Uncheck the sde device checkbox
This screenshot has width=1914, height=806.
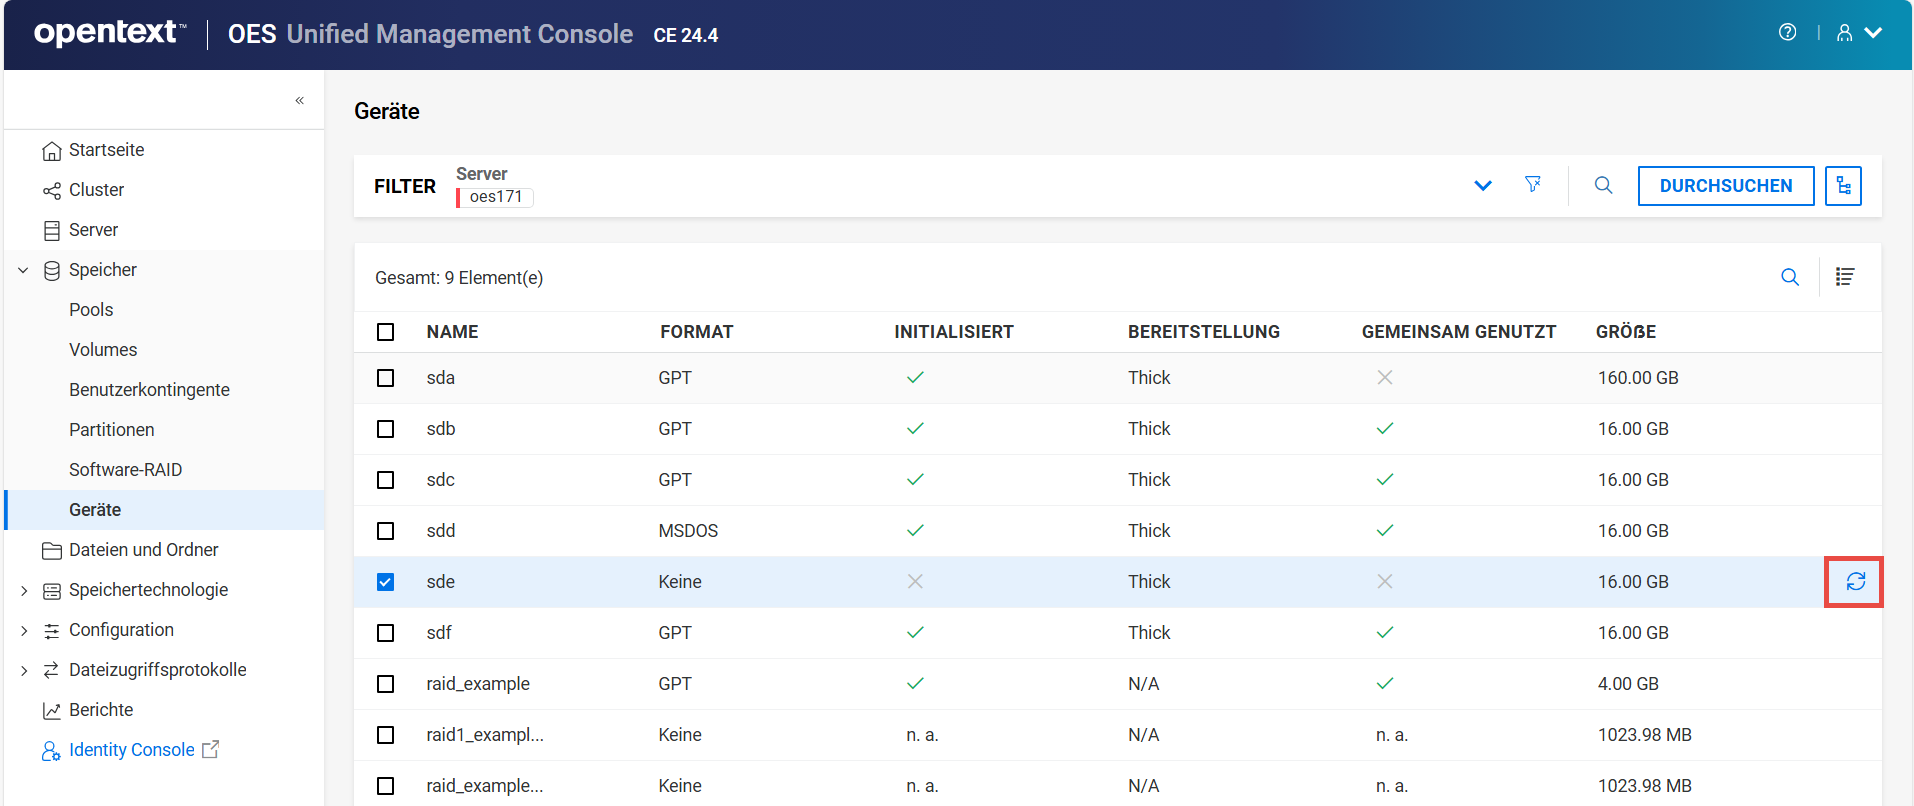pos(385,582)
